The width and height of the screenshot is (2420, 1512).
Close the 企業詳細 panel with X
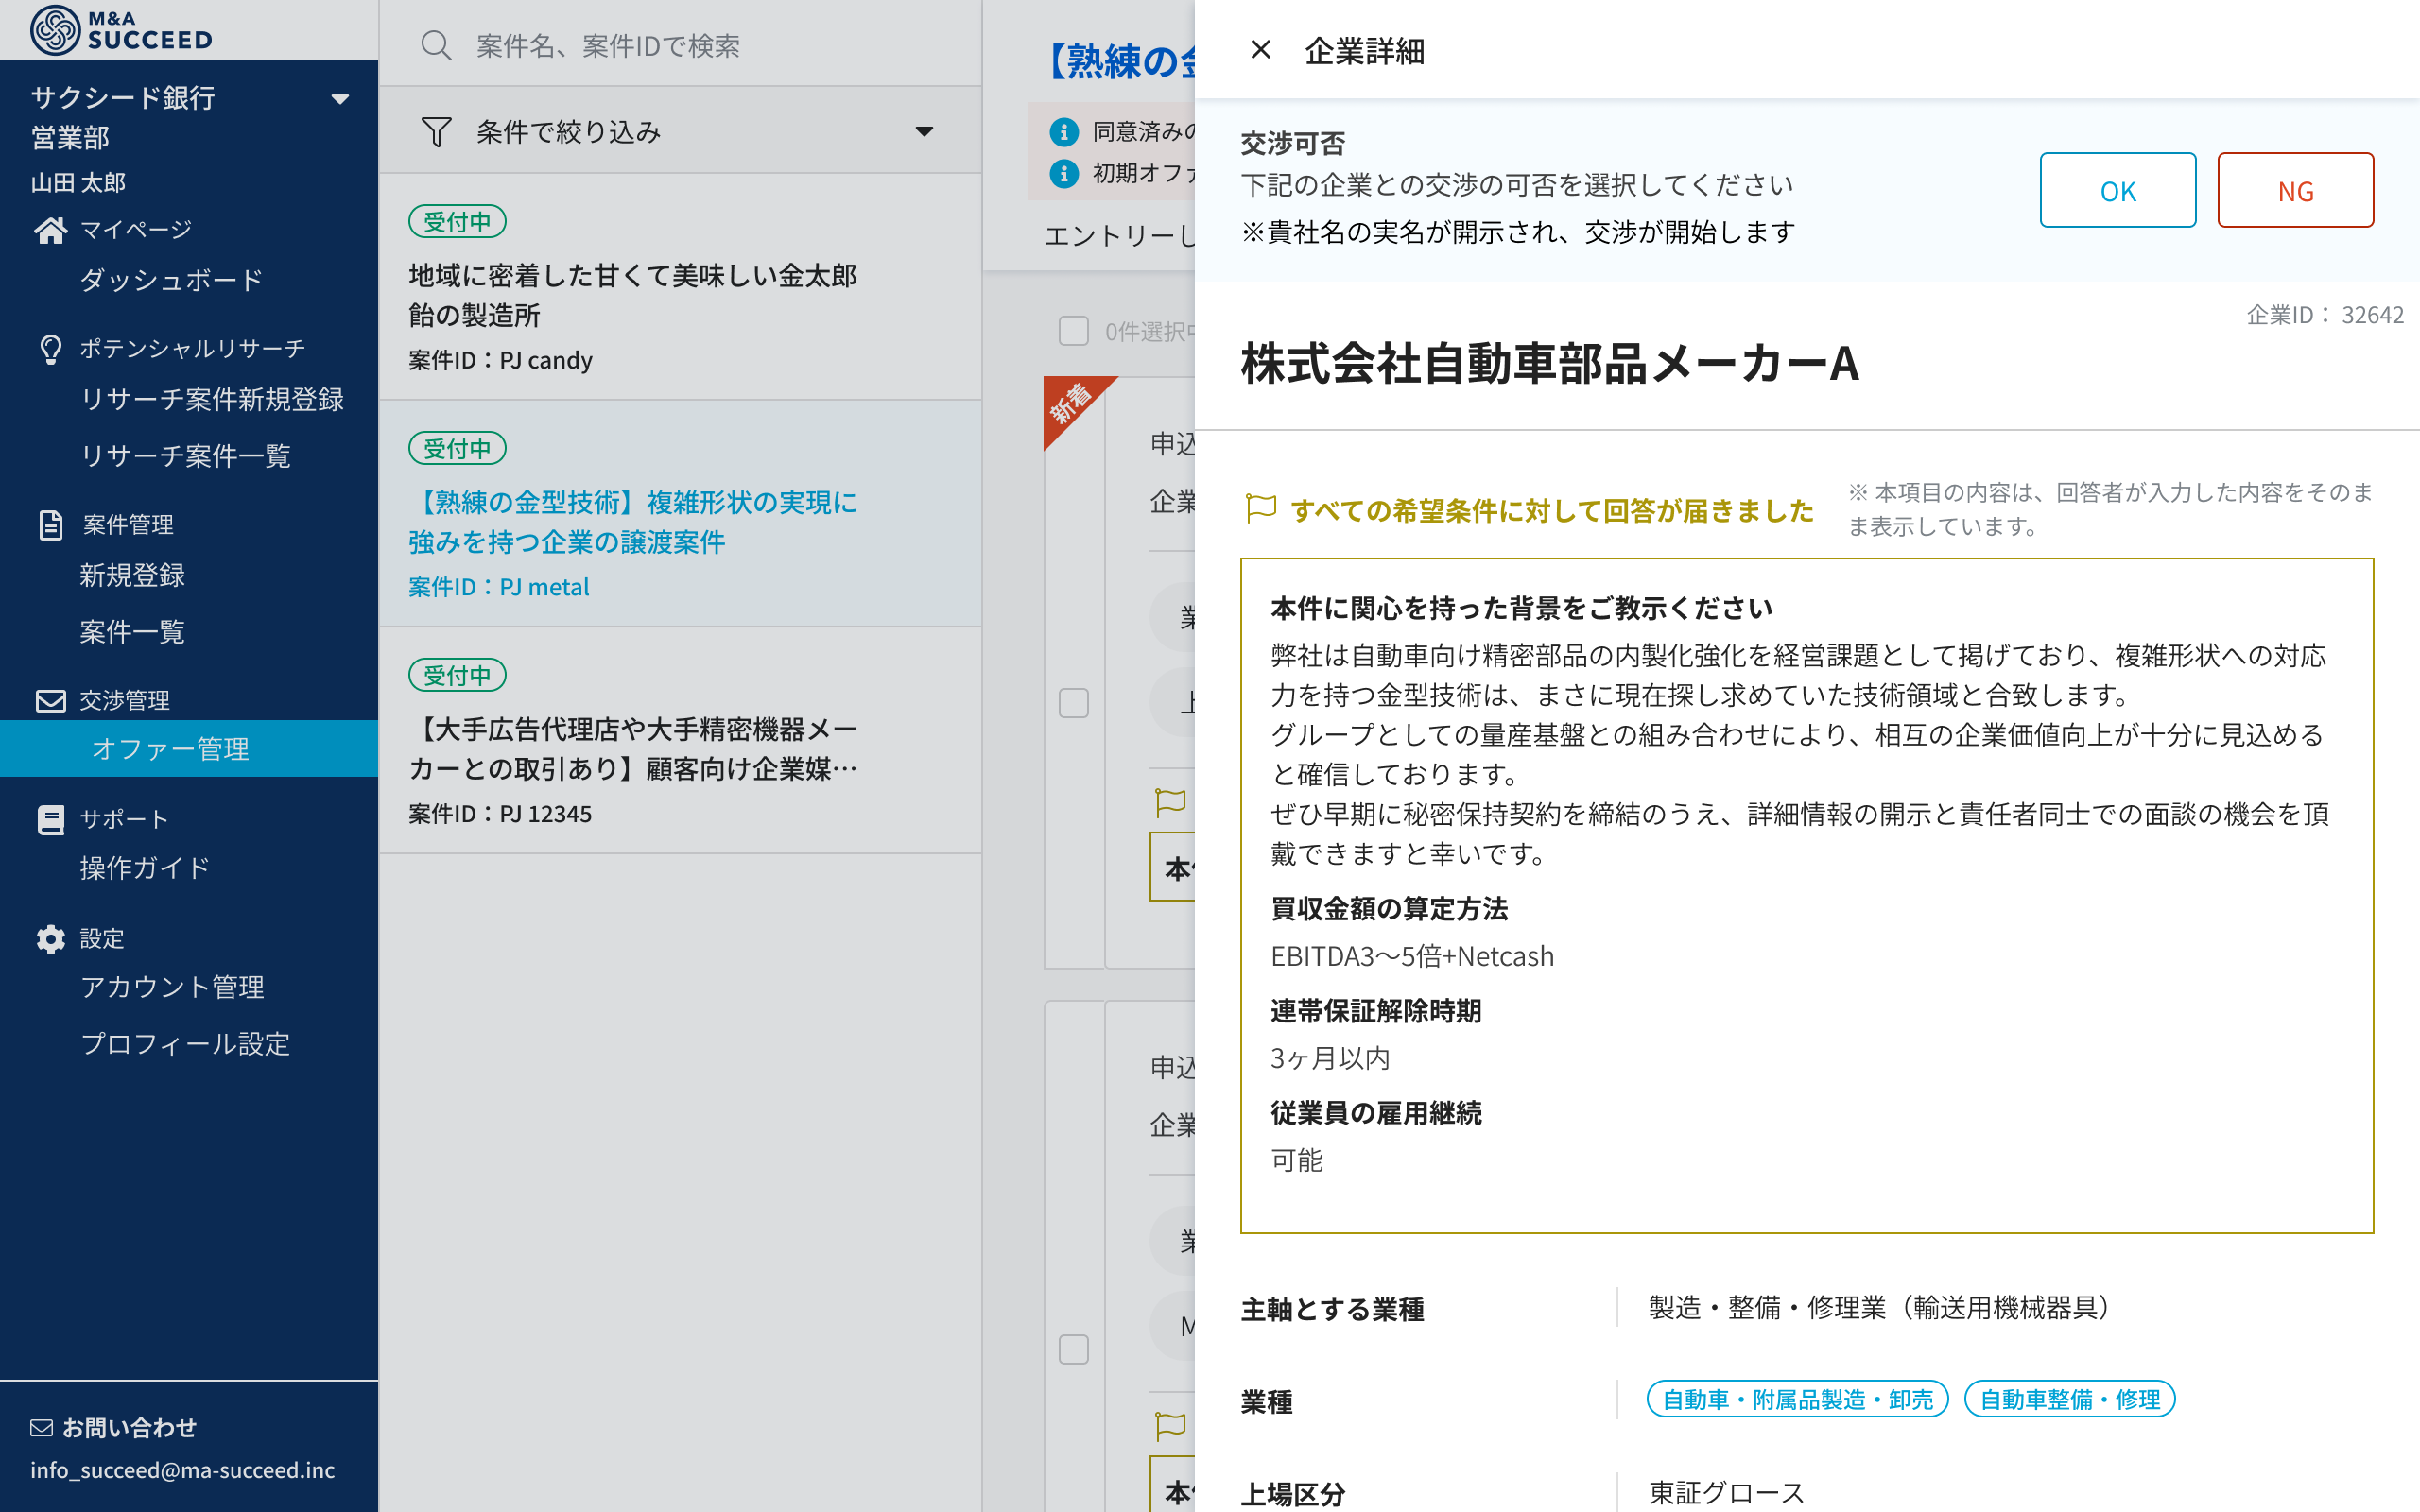[1260, 49]
